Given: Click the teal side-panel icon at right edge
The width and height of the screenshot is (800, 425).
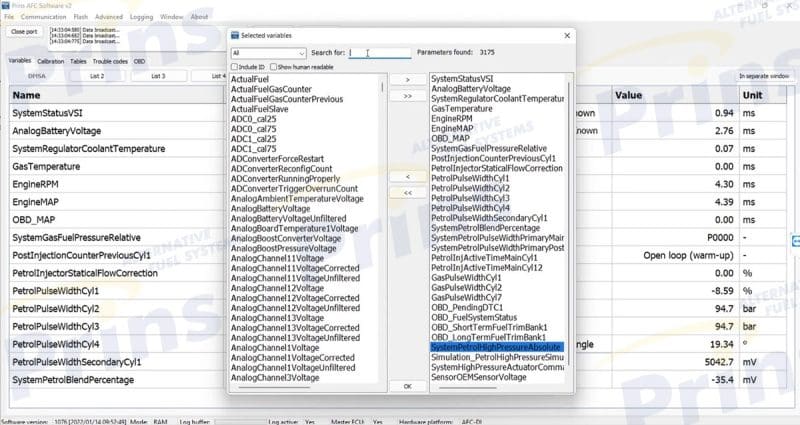Looking at the screenshot, I should click(795, 241).
